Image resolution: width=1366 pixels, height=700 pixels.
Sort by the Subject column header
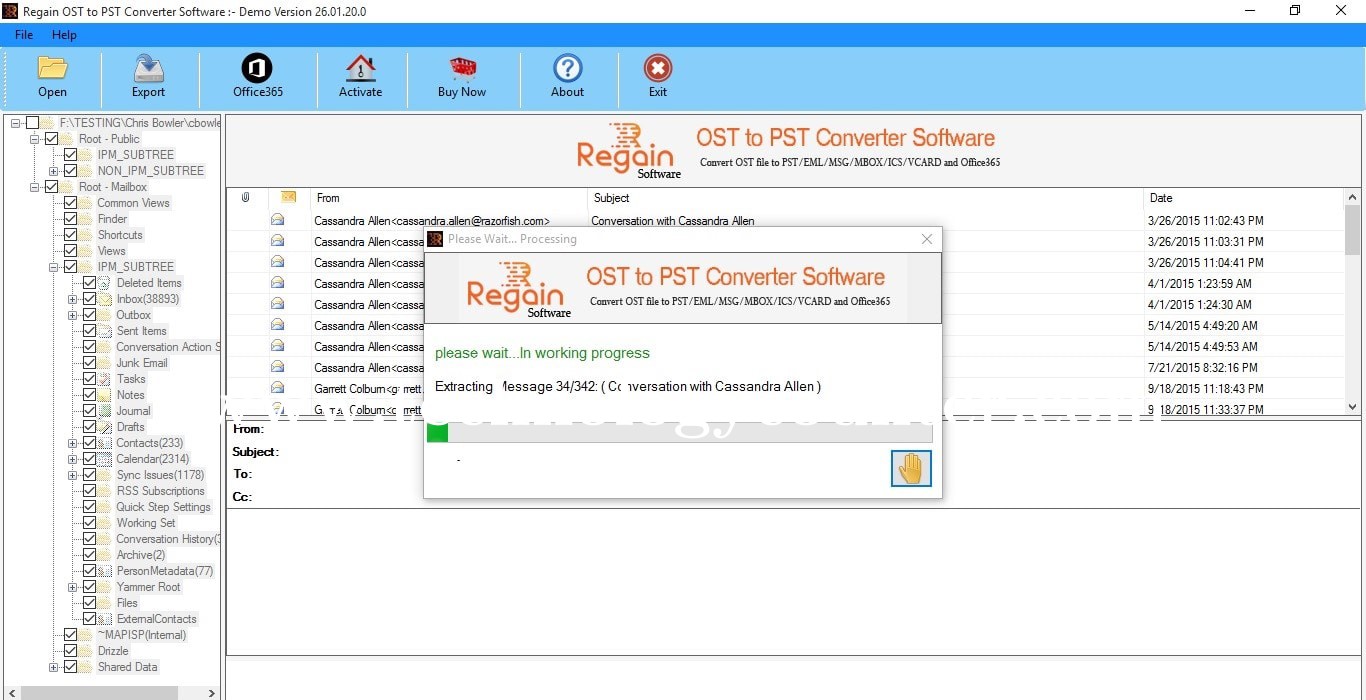[x=866, y=198]
